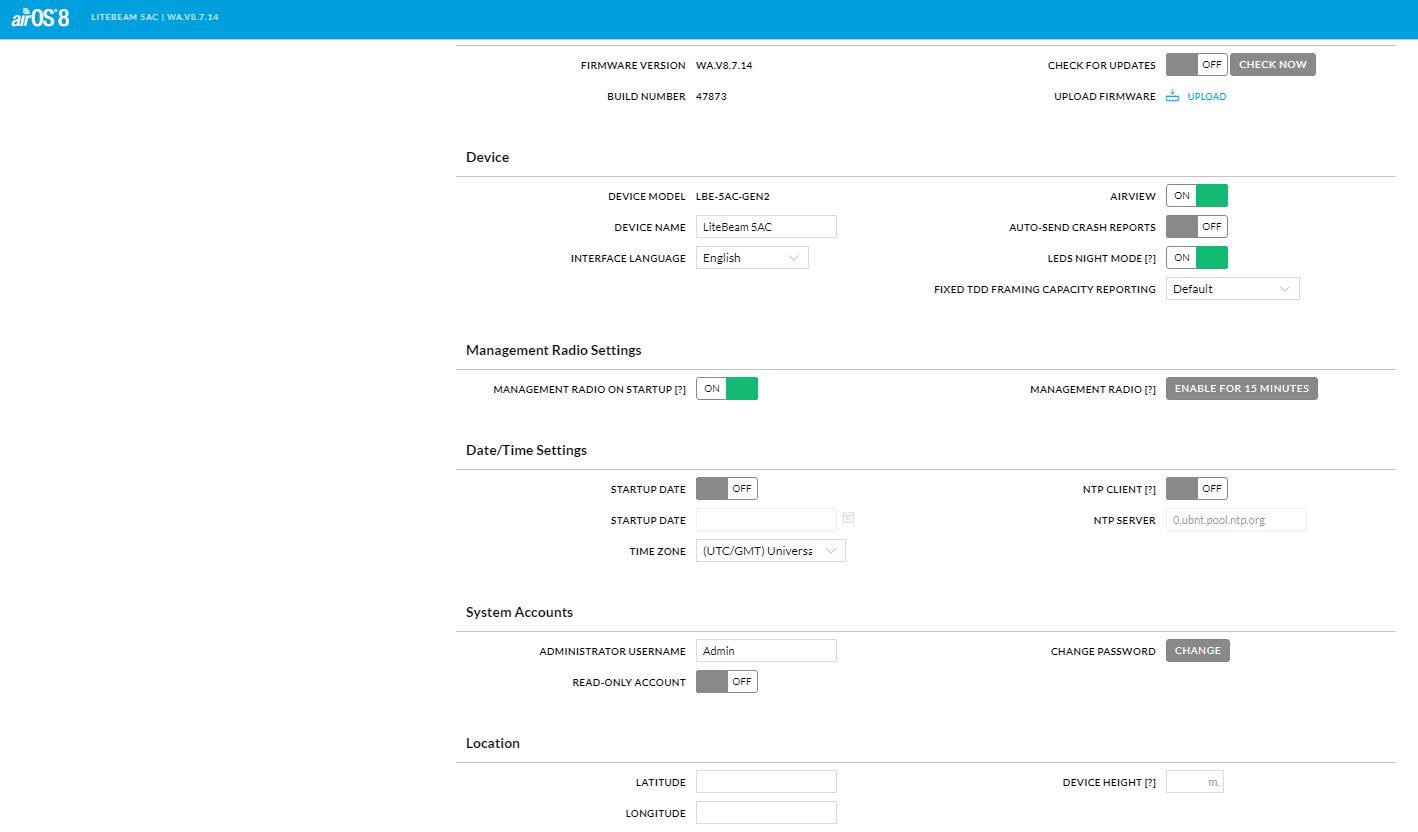Expand the Time Zone dropdown
Screen dimensions: 1418x832
coord(771,551)
